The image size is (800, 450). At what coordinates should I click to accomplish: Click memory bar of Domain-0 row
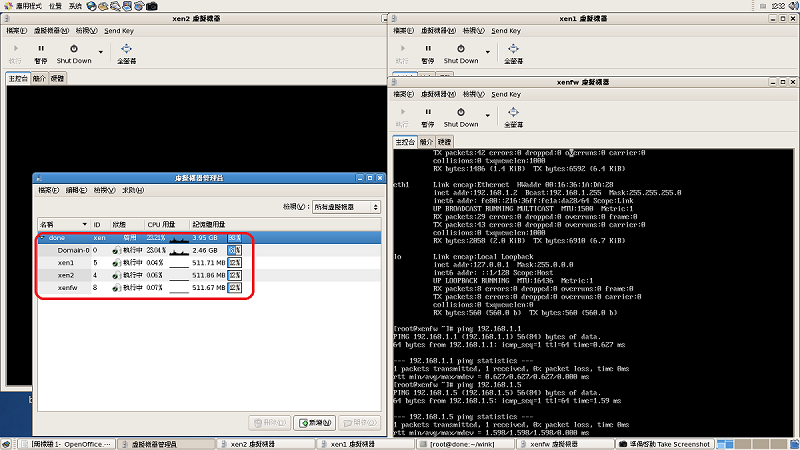234,251
